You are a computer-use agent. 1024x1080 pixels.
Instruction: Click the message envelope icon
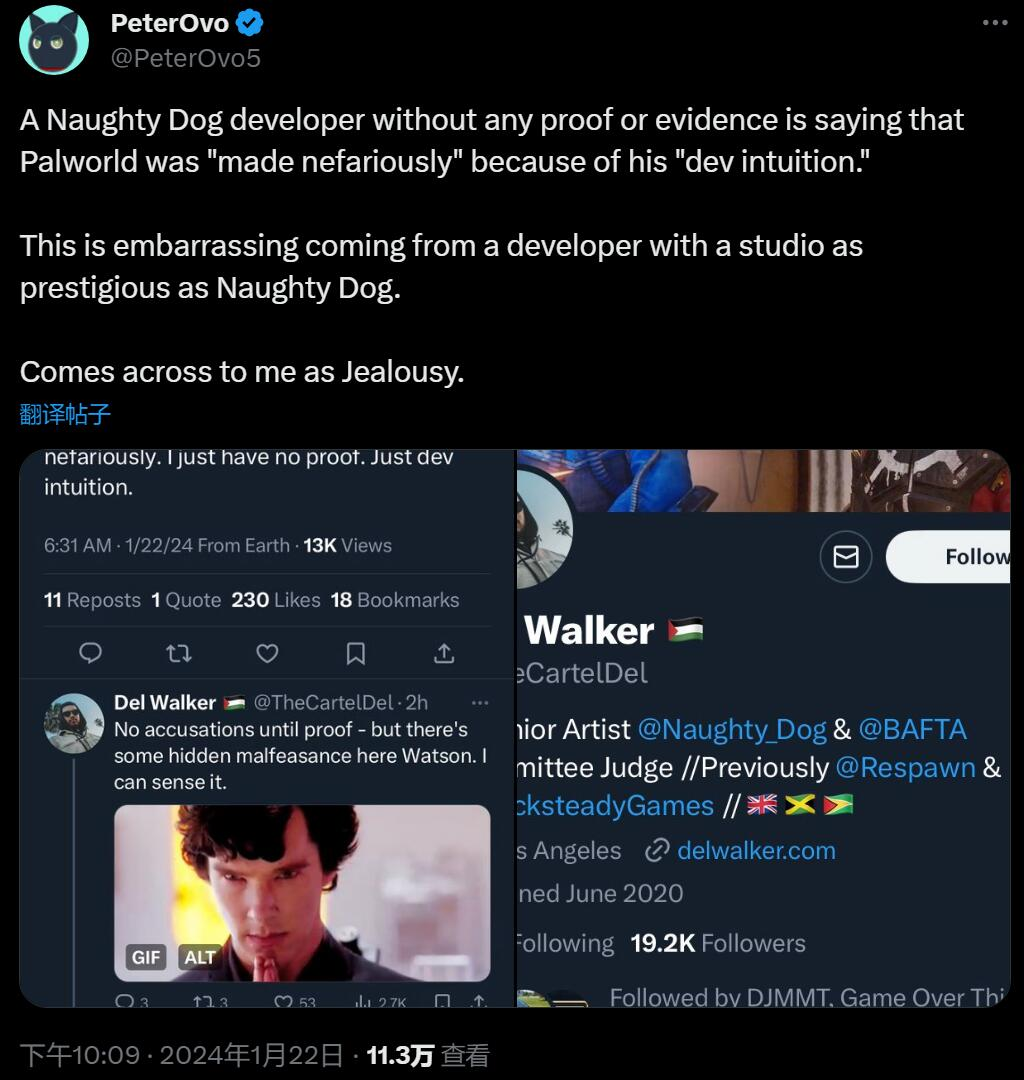846,557
